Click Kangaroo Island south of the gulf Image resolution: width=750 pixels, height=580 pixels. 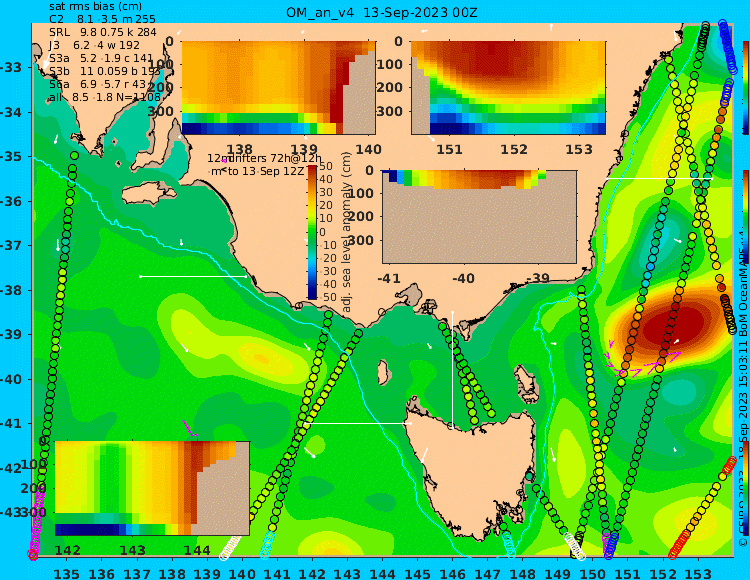click(x=149, y=195)
